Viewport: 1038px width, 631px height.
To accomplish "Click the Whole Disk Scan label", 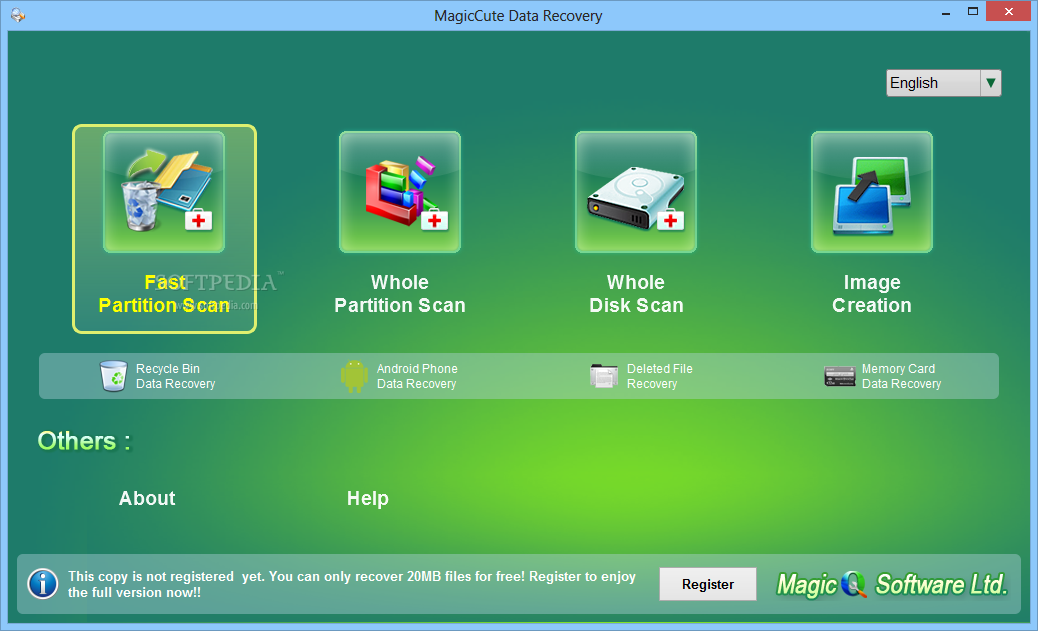I will tap(636, 294).
